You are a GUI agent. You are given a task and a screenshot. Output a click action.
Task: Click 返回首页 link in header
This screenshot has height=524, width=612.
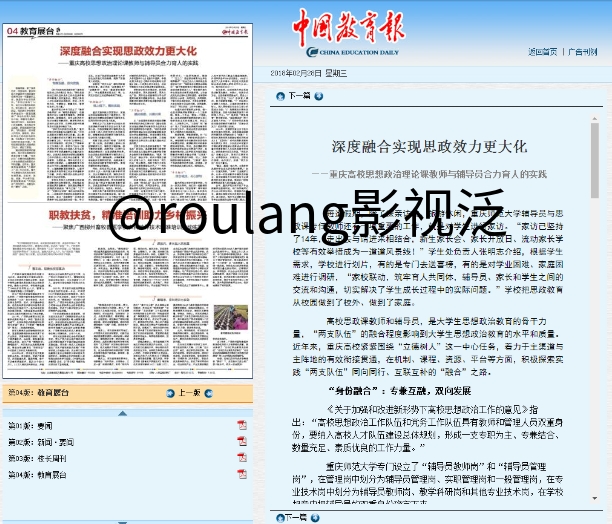coord(543,52)
